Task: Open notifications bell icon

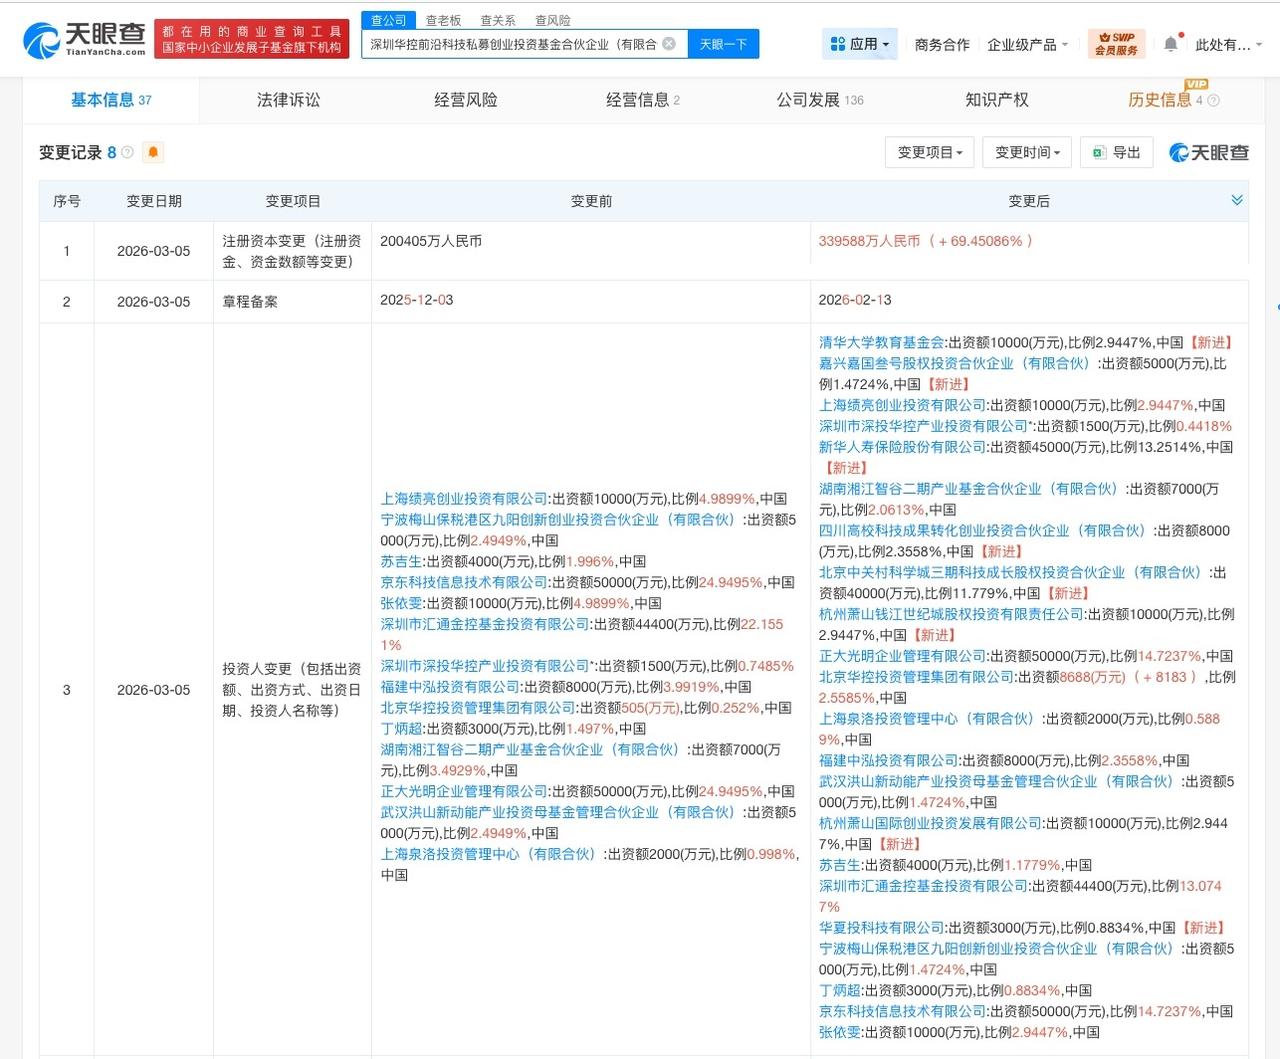Action: coord(1171,44)
